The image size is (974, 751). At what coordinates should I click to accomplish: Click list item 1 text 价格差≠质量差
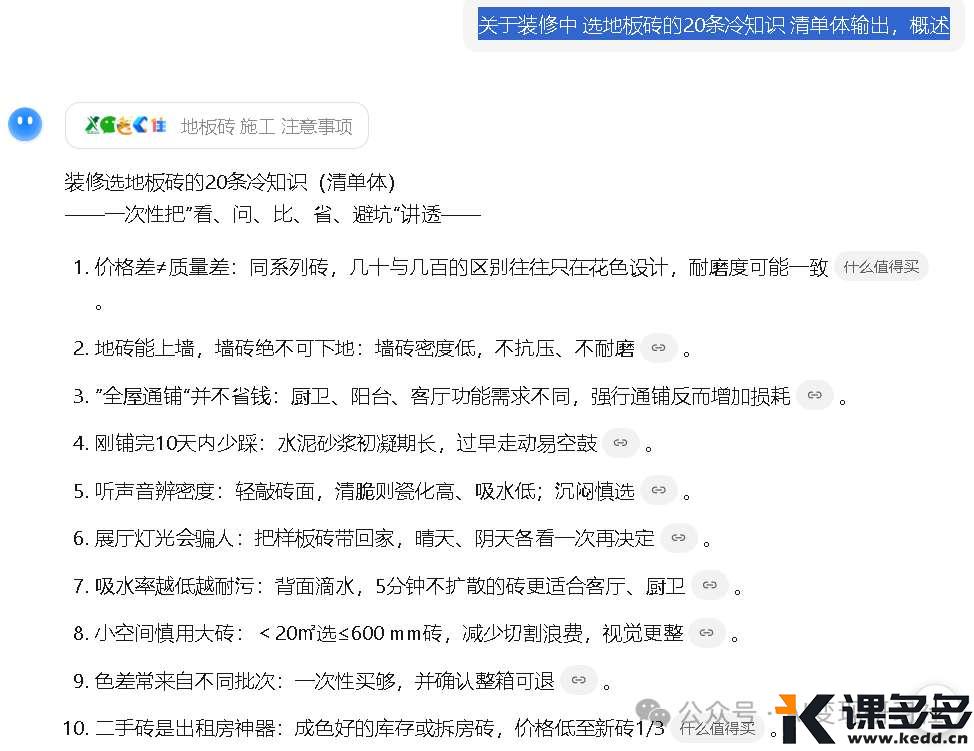pyautogui.click(x=167, y=267)
